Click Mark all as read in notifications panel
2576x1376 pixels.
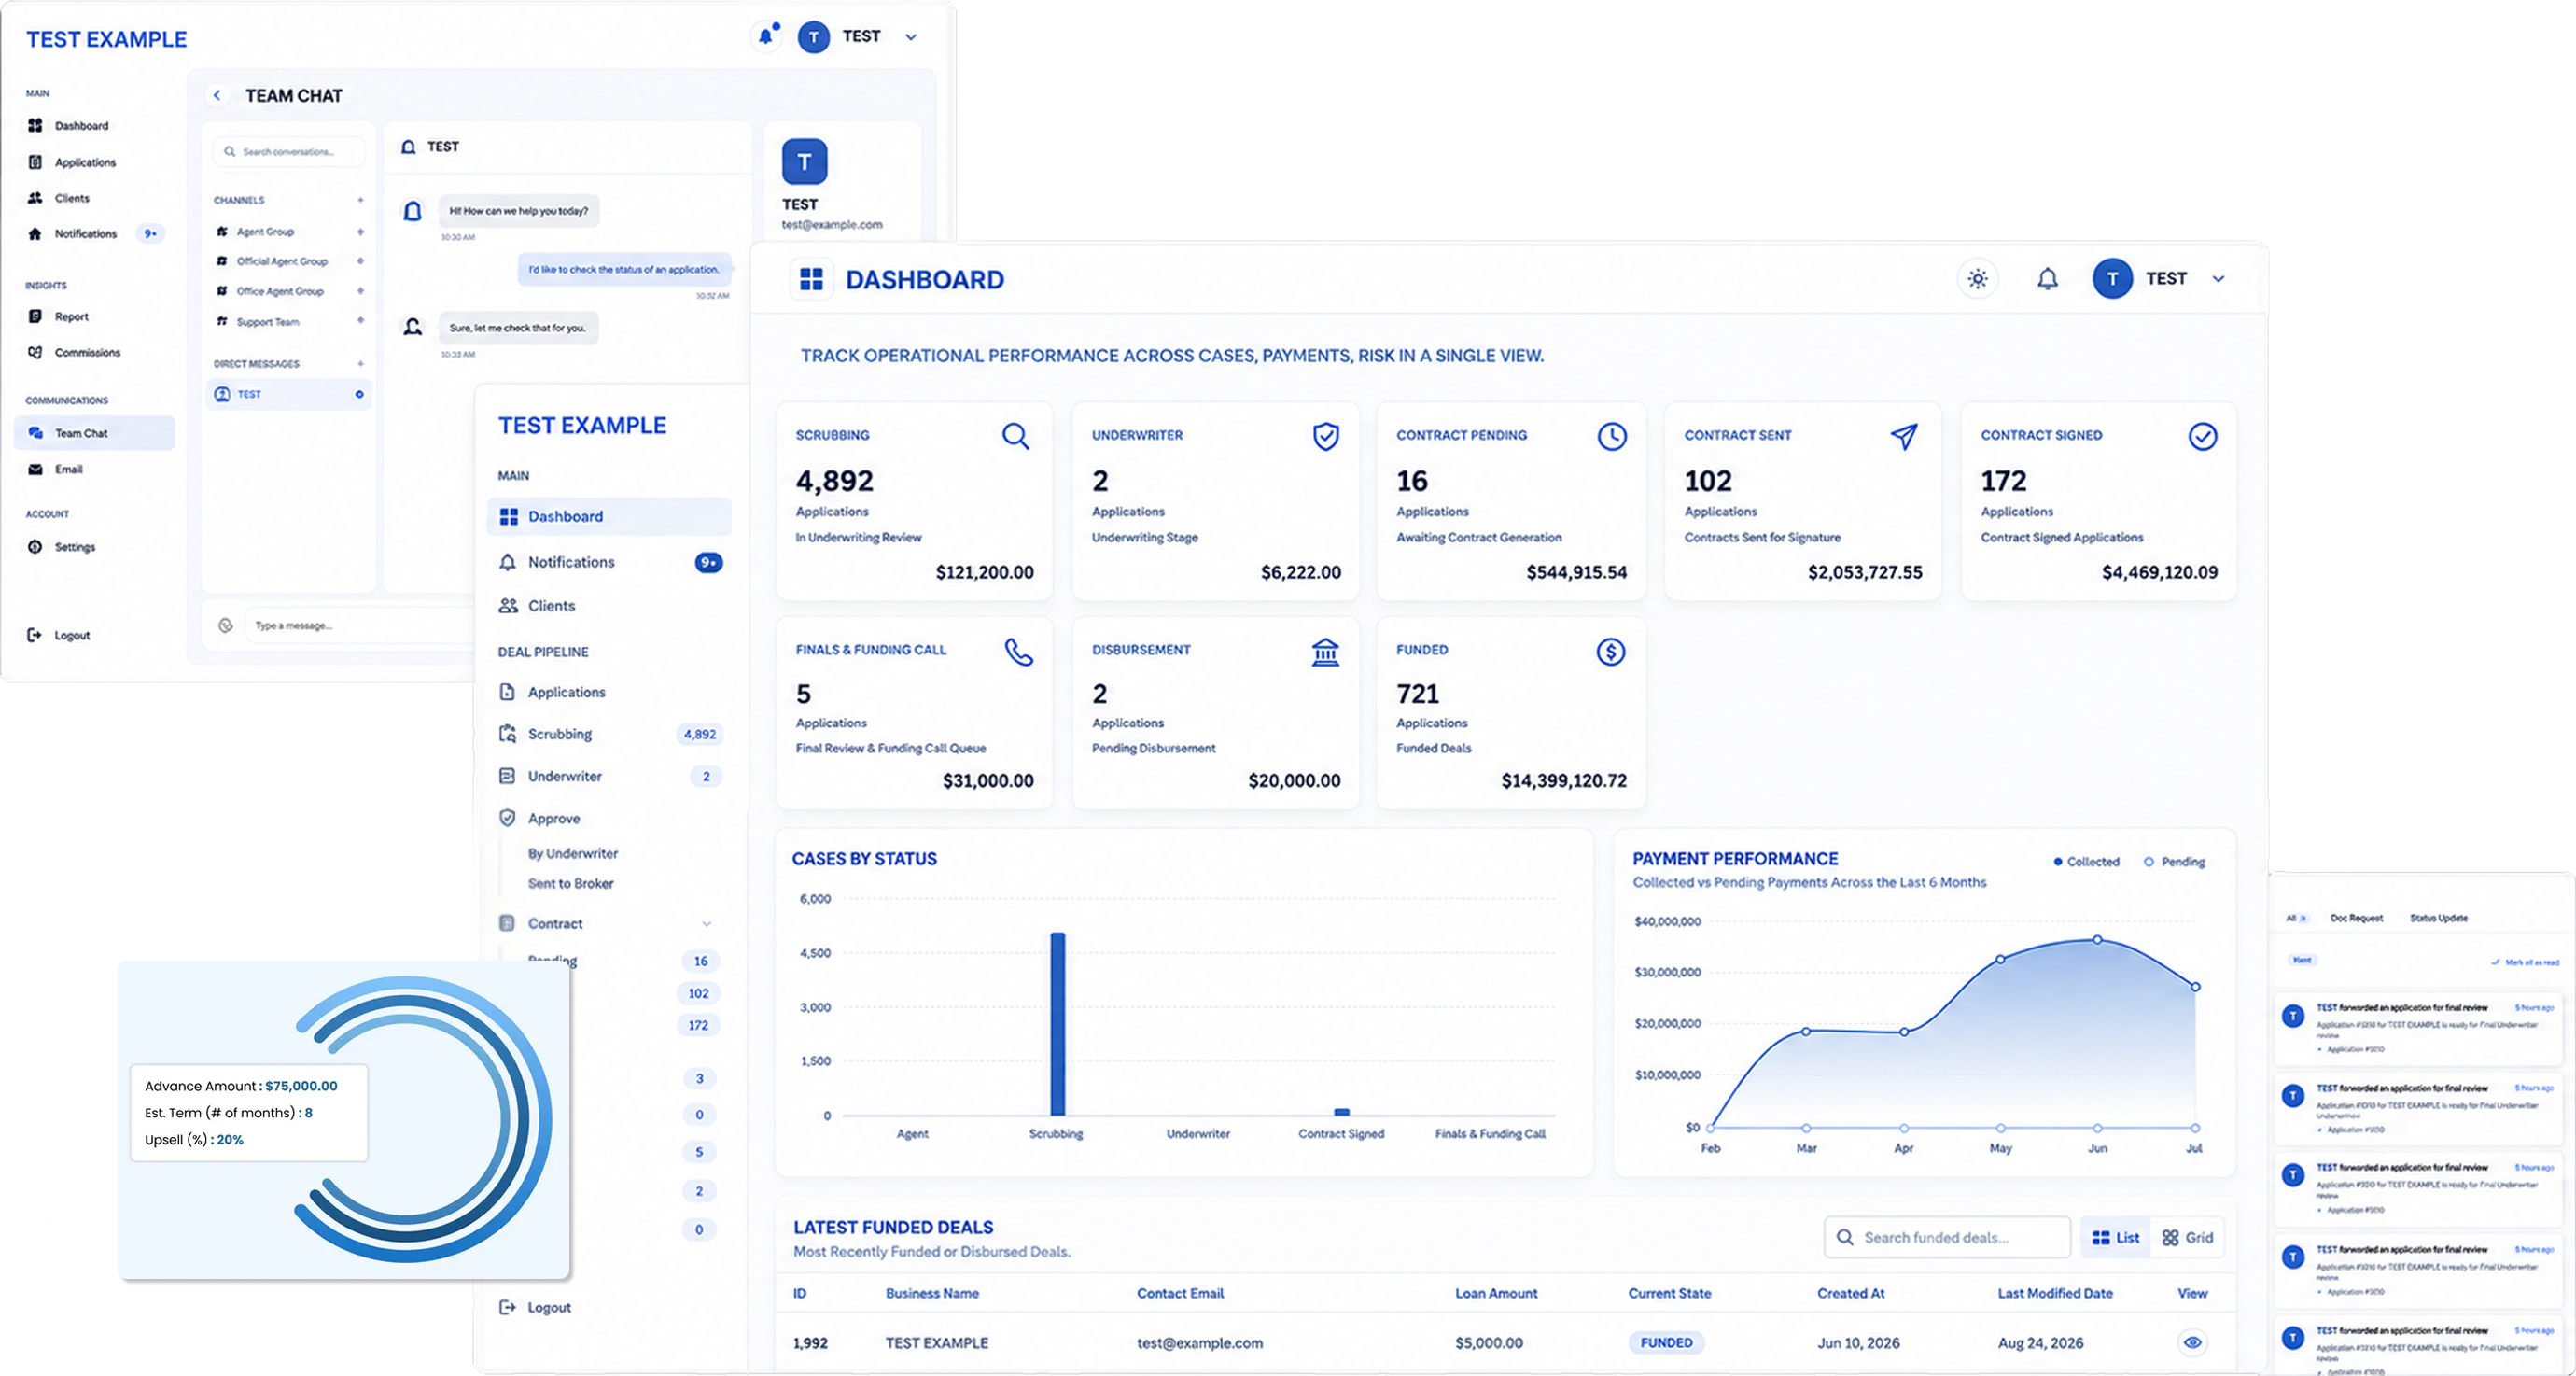tap(2524, 962)
